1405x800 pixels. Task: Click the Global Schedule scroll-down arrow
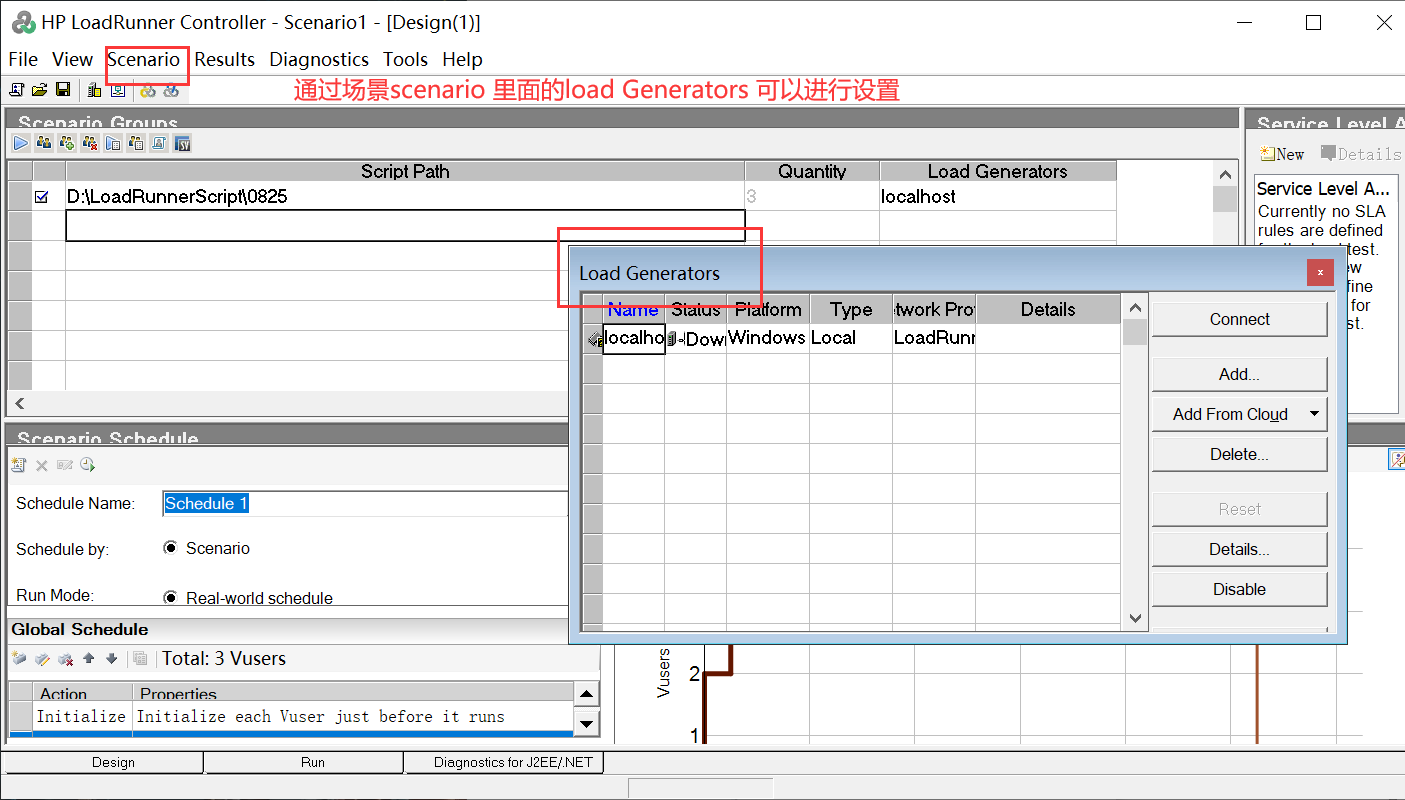587,724
